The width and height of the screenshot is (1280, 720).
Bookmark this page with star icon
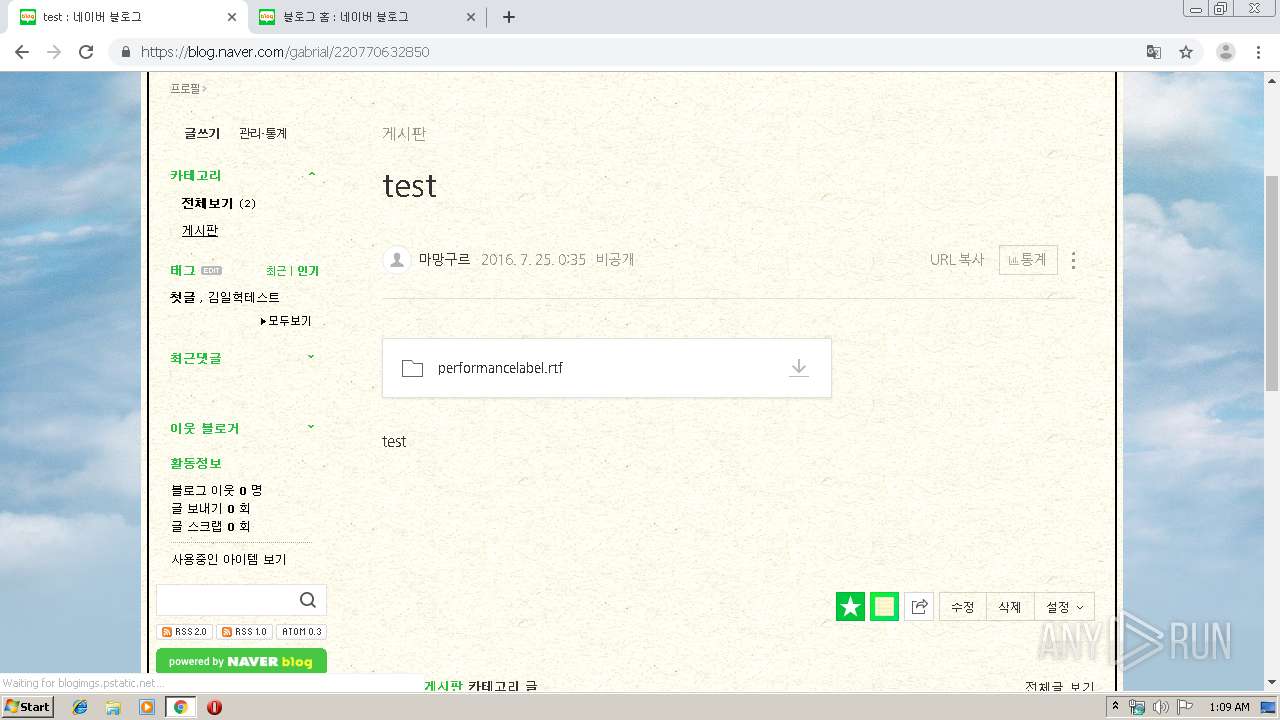coord(1186,52)
